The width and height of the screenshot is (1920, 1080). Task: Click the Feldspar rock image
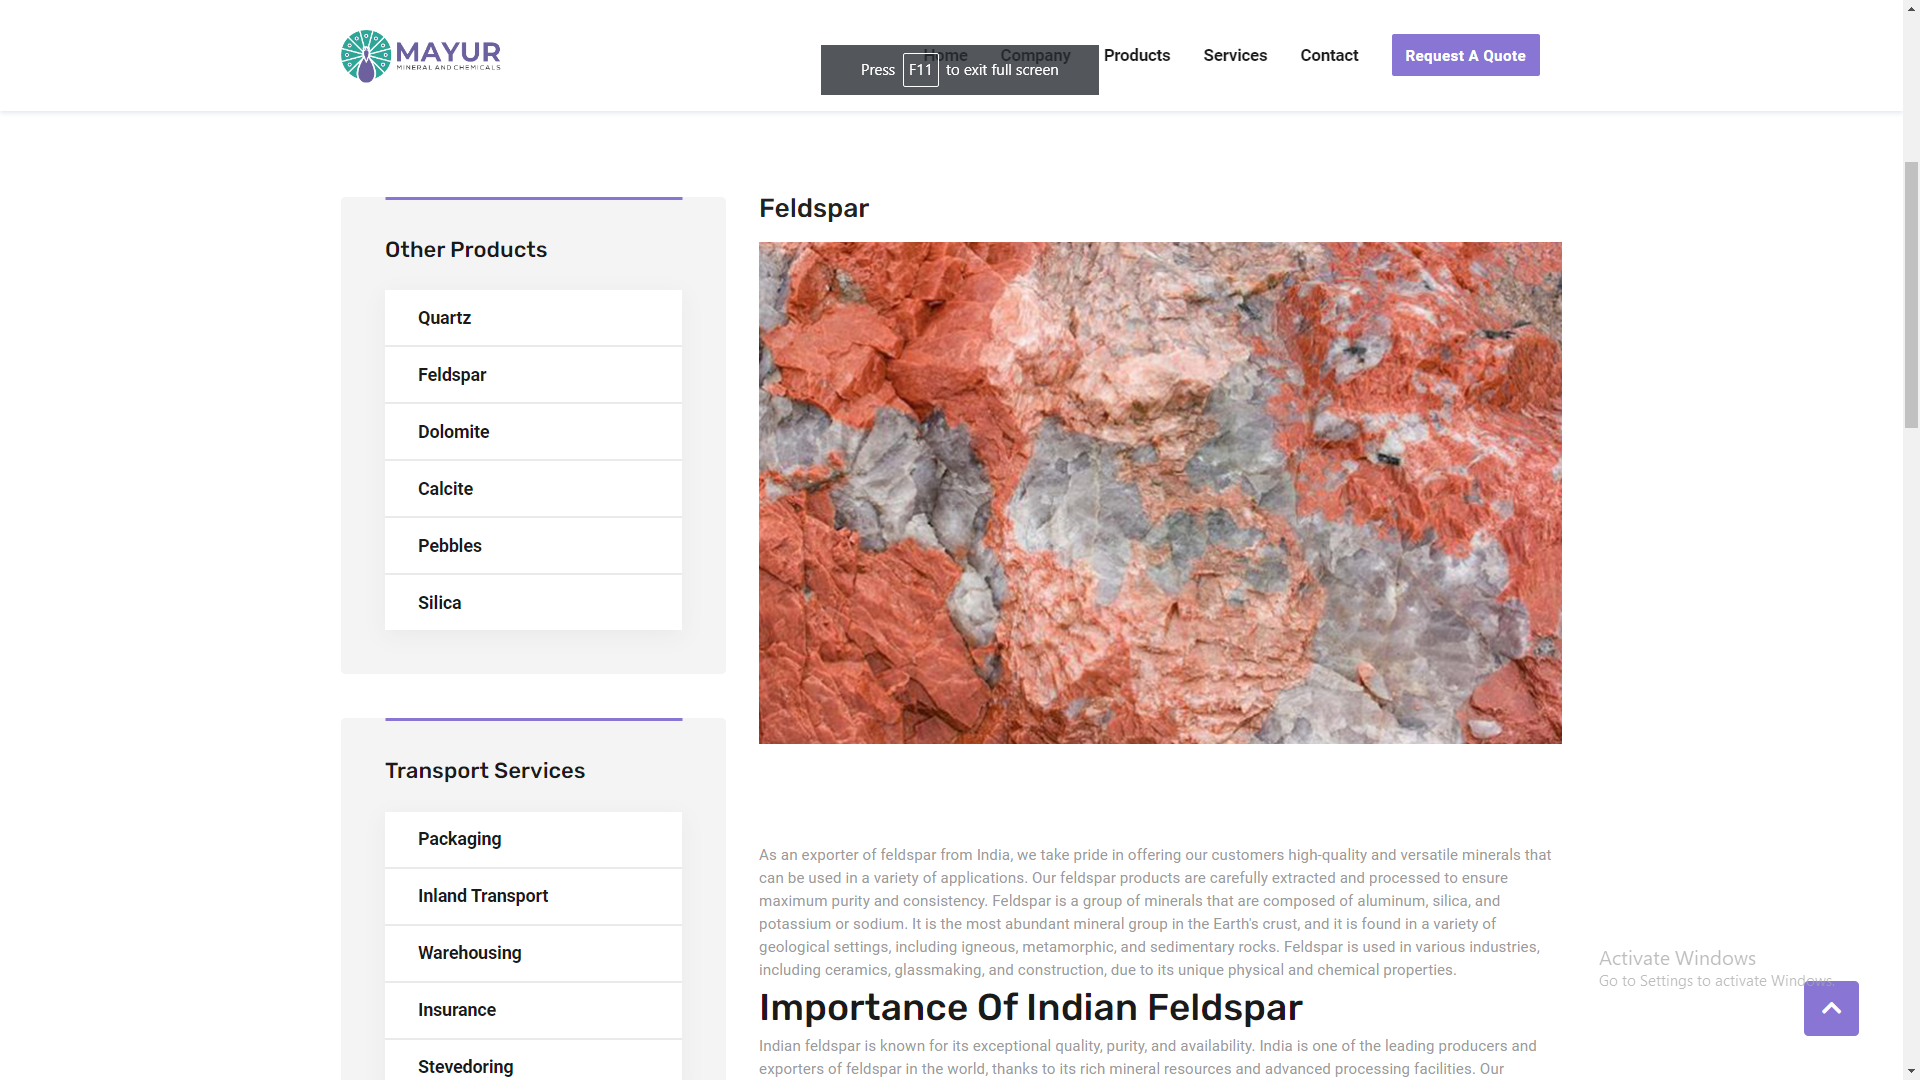(1160, 492)
